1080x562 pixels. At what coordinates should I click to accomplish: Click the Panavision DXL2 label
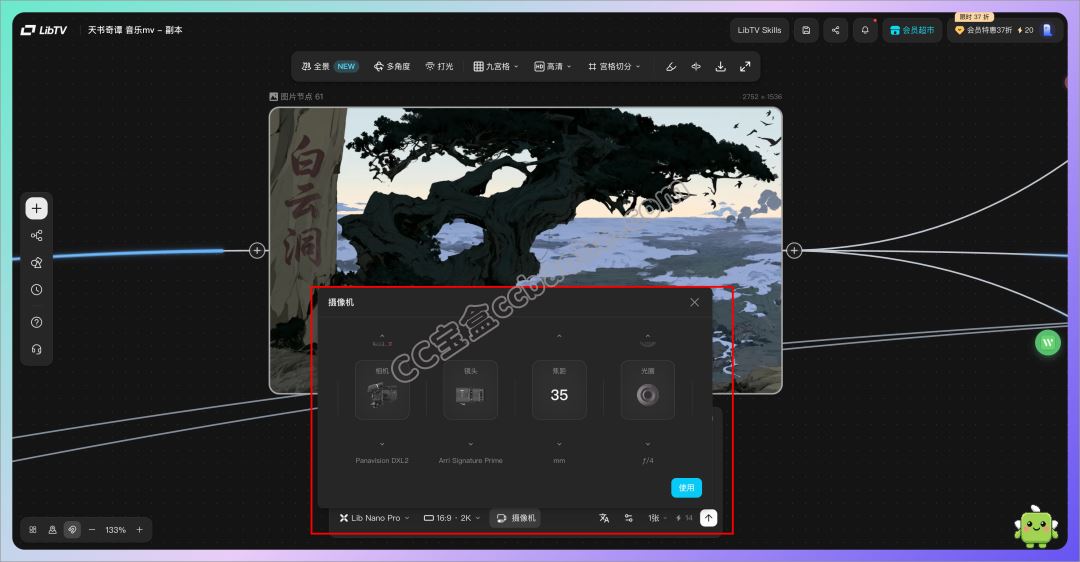click(382, 461)
